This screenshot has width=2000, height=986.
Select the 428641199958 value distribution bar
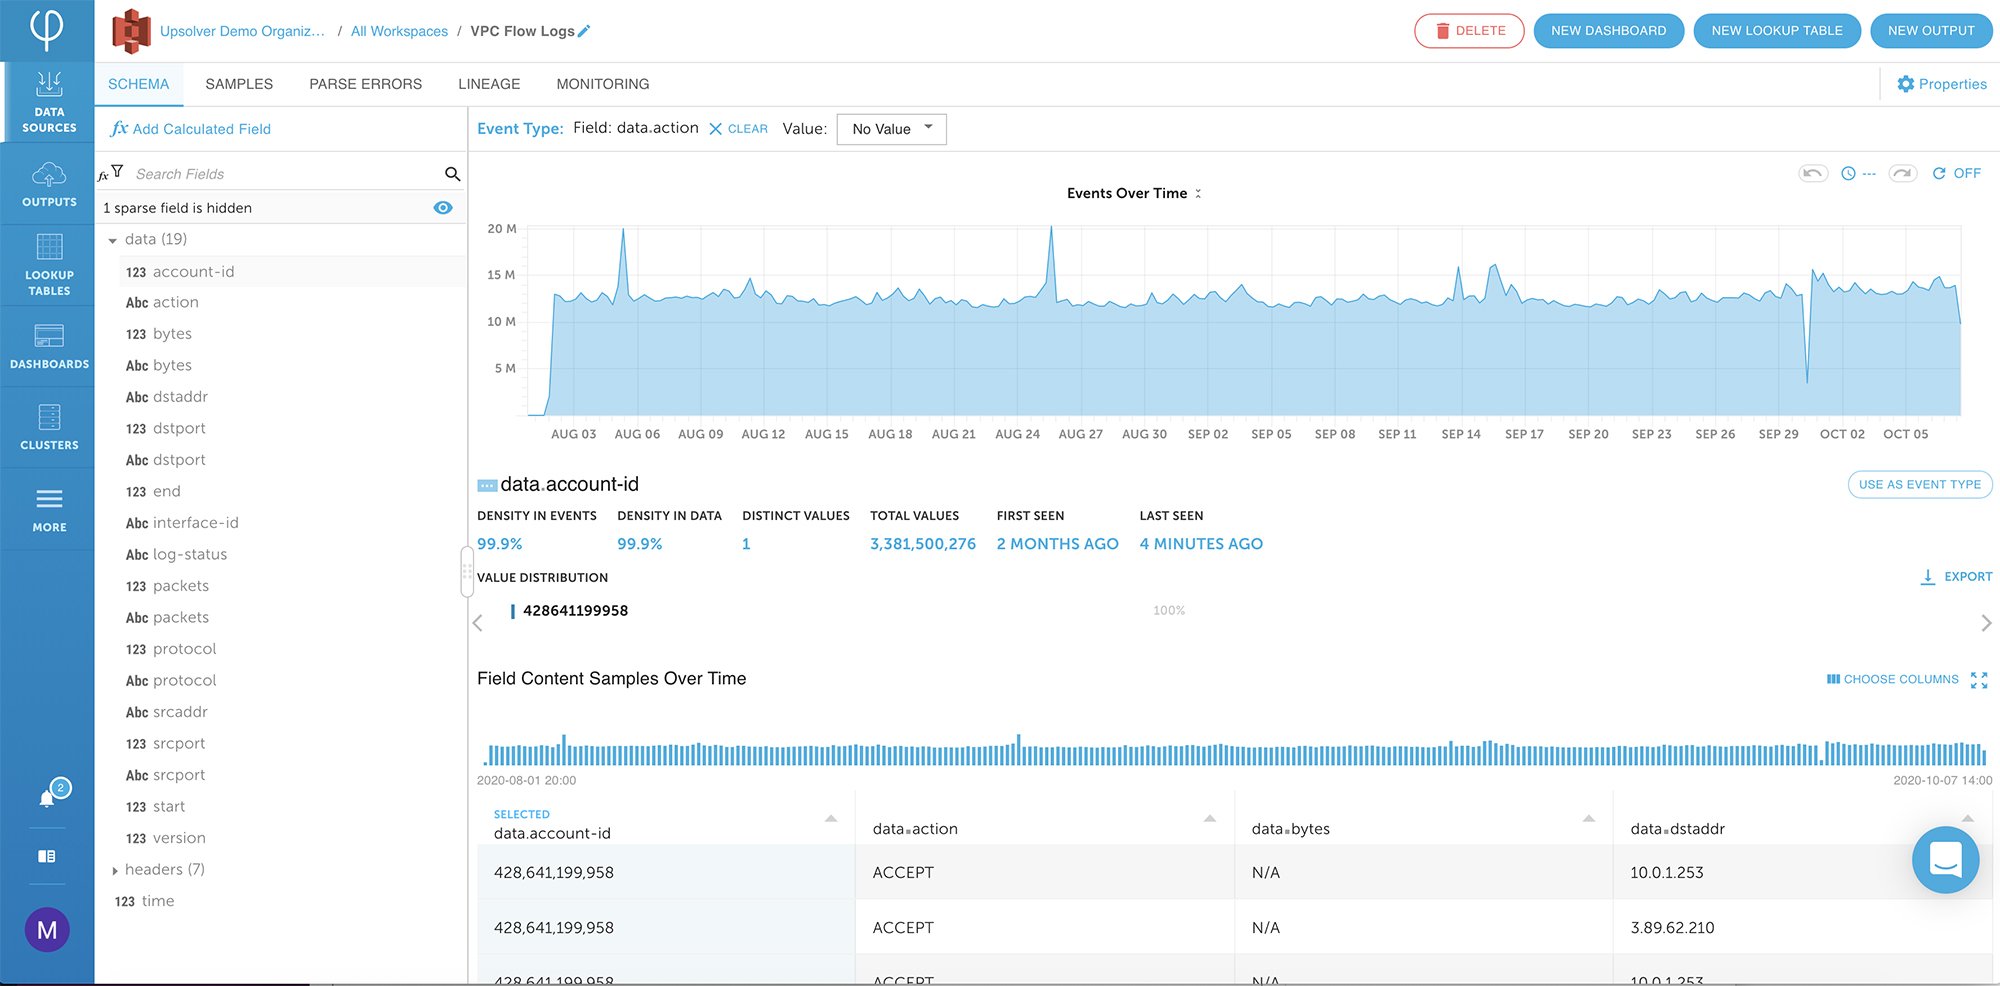point(575,610)
